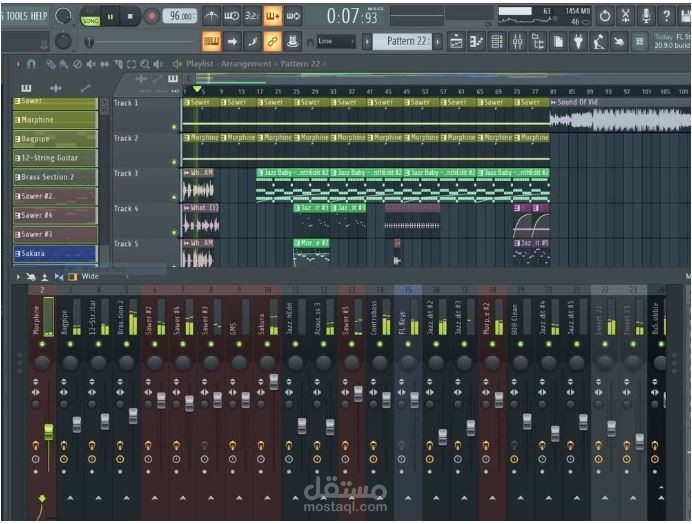Select the playlist Zoom tool

point(145,64)
